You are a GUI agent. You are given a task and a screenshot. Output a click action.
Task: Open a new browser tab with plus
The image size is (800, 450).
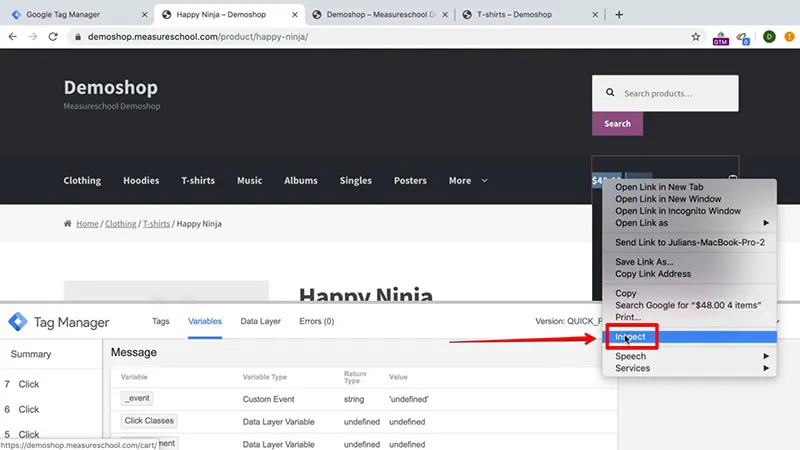pyautogui.click(x=619, y=15)
